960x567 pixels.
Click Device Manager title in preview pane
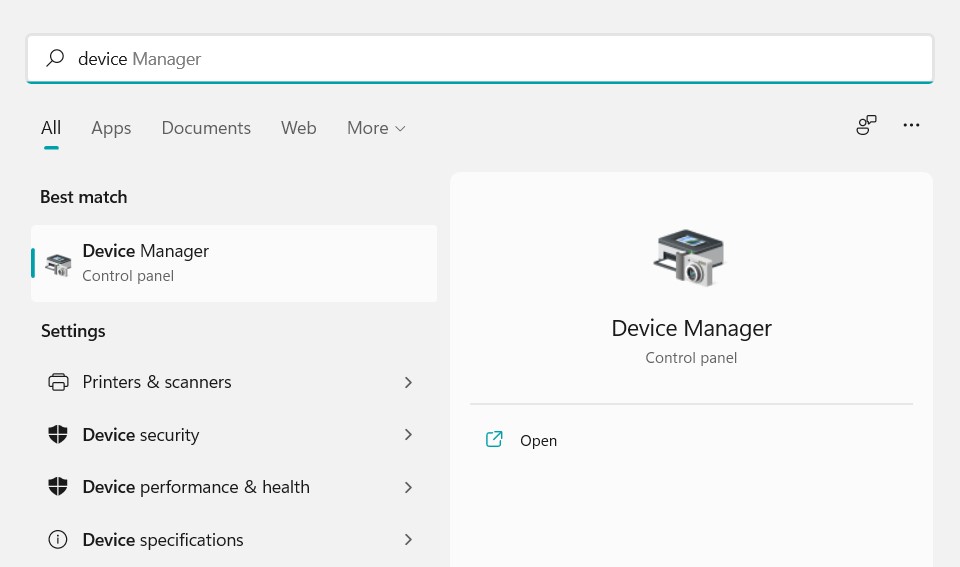(x=691, y=328)
